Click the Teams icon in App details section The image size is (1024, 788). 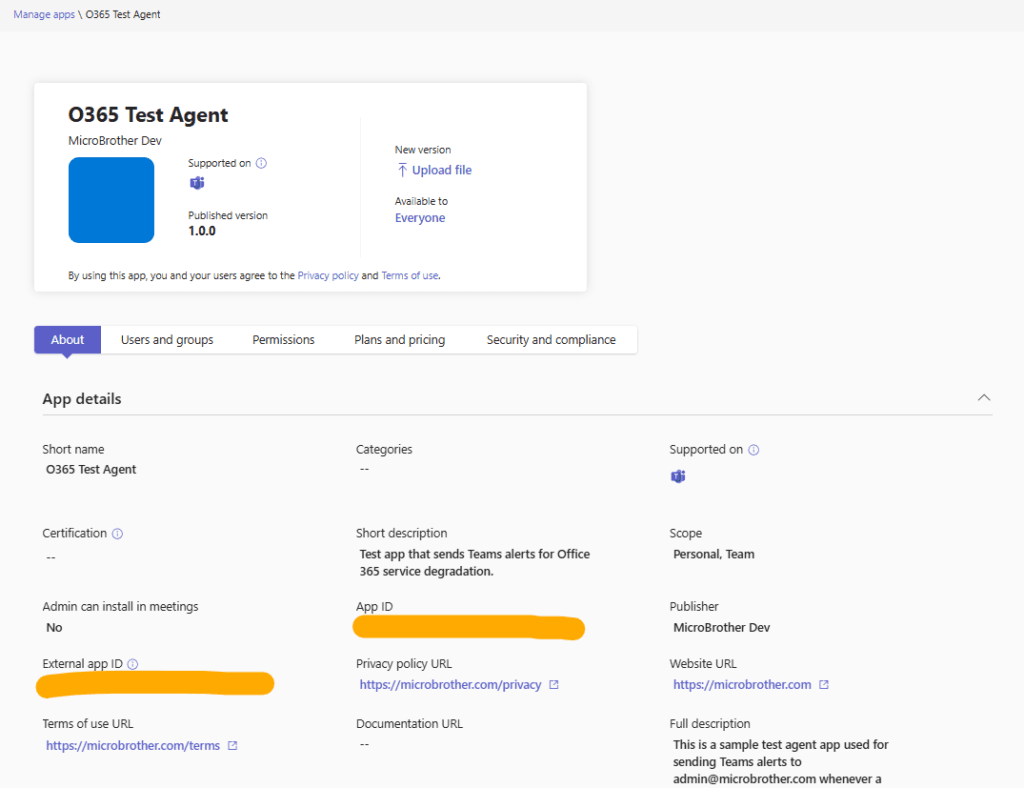point(678,476)
